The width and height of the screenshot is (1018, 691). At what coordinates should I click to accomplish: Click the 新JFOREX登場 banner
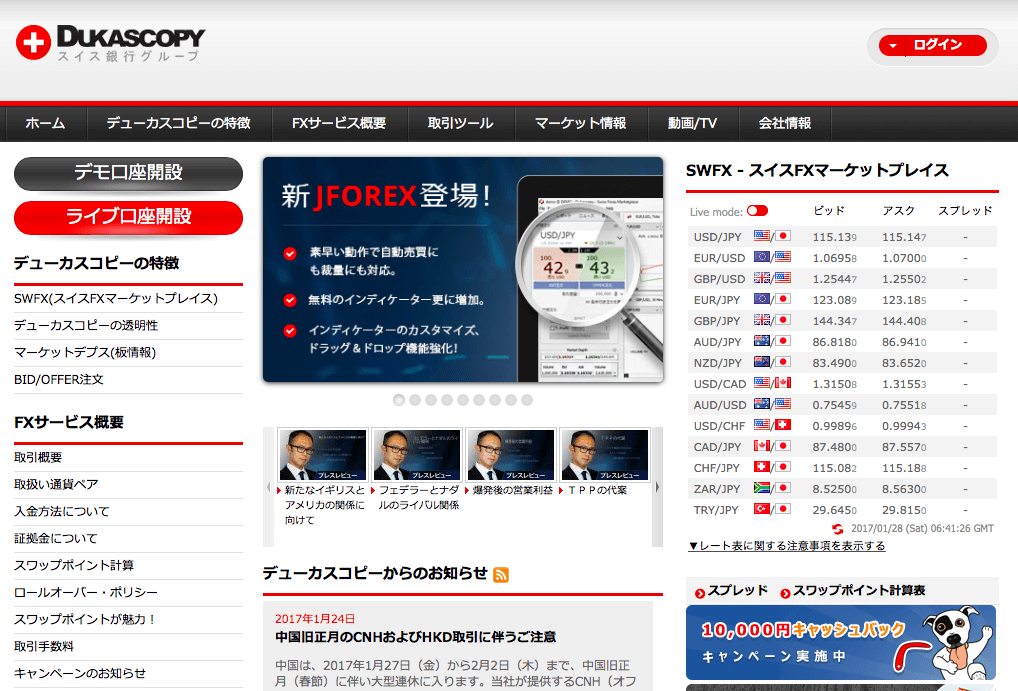(463, 270)
